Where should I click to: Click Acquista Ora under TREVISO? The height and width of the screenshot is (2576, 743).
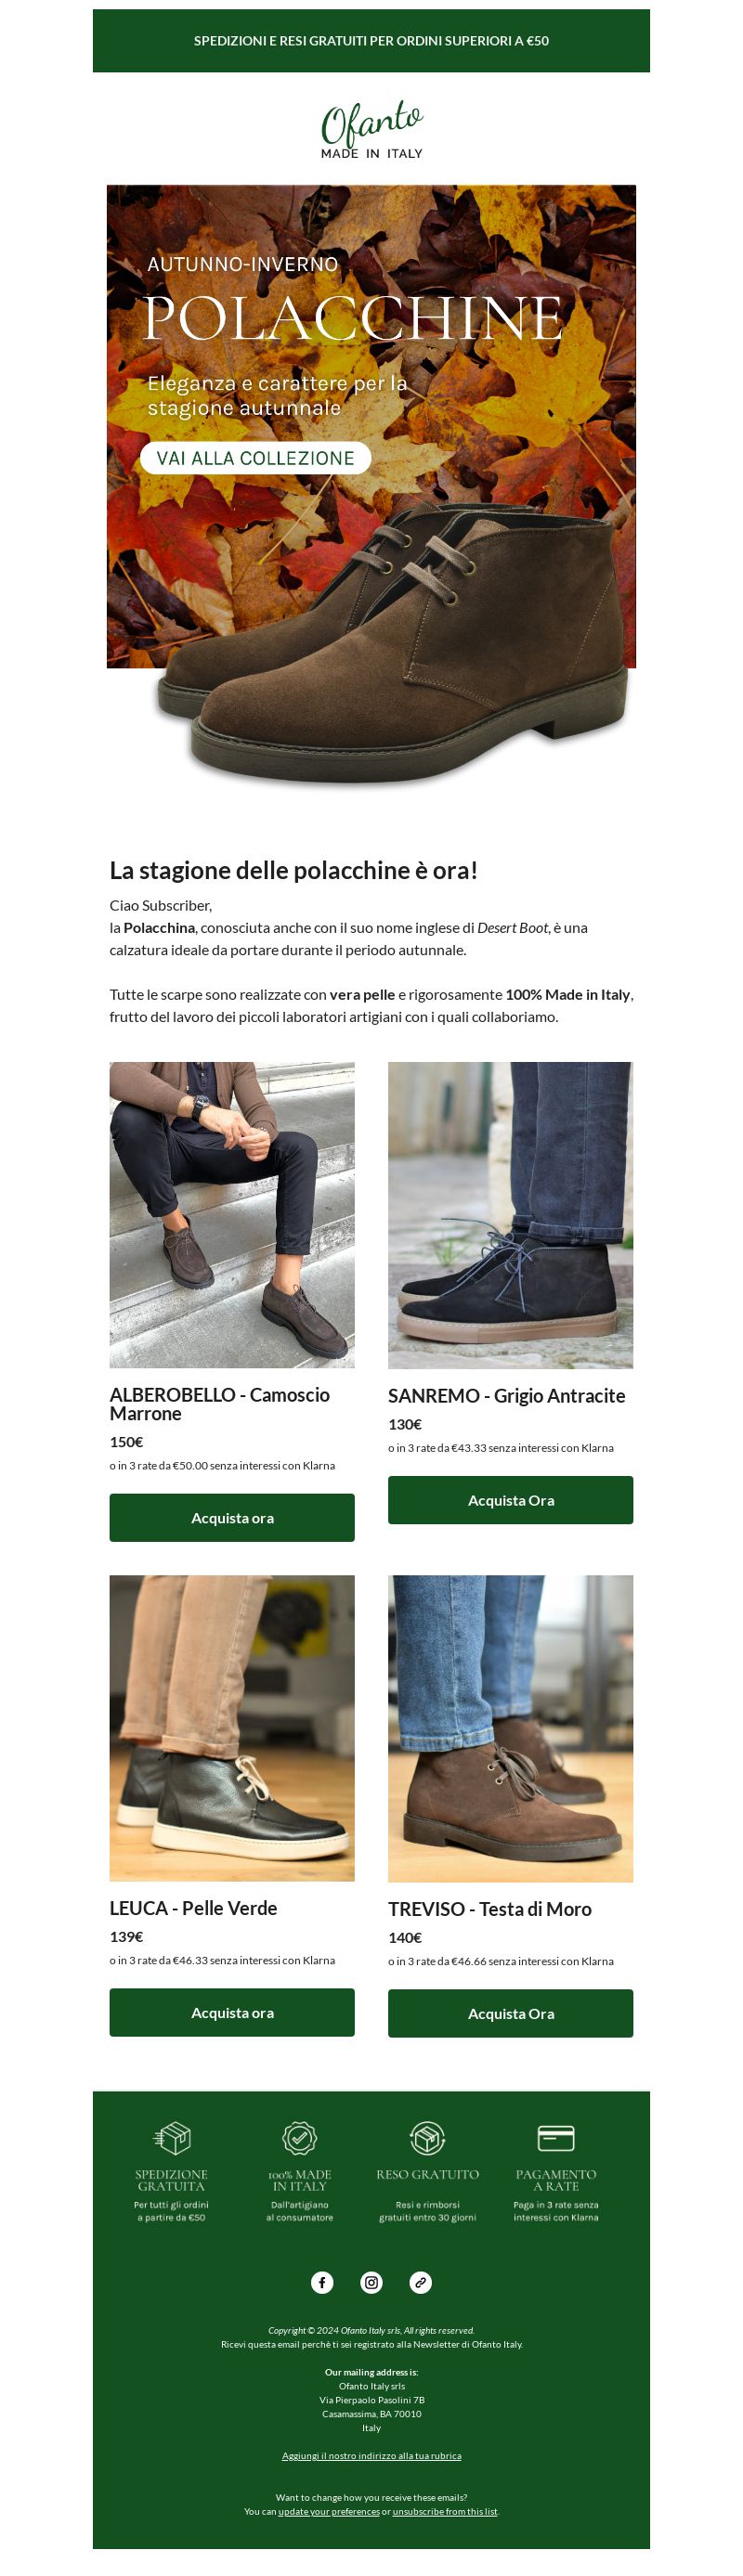coord(511,2013)
